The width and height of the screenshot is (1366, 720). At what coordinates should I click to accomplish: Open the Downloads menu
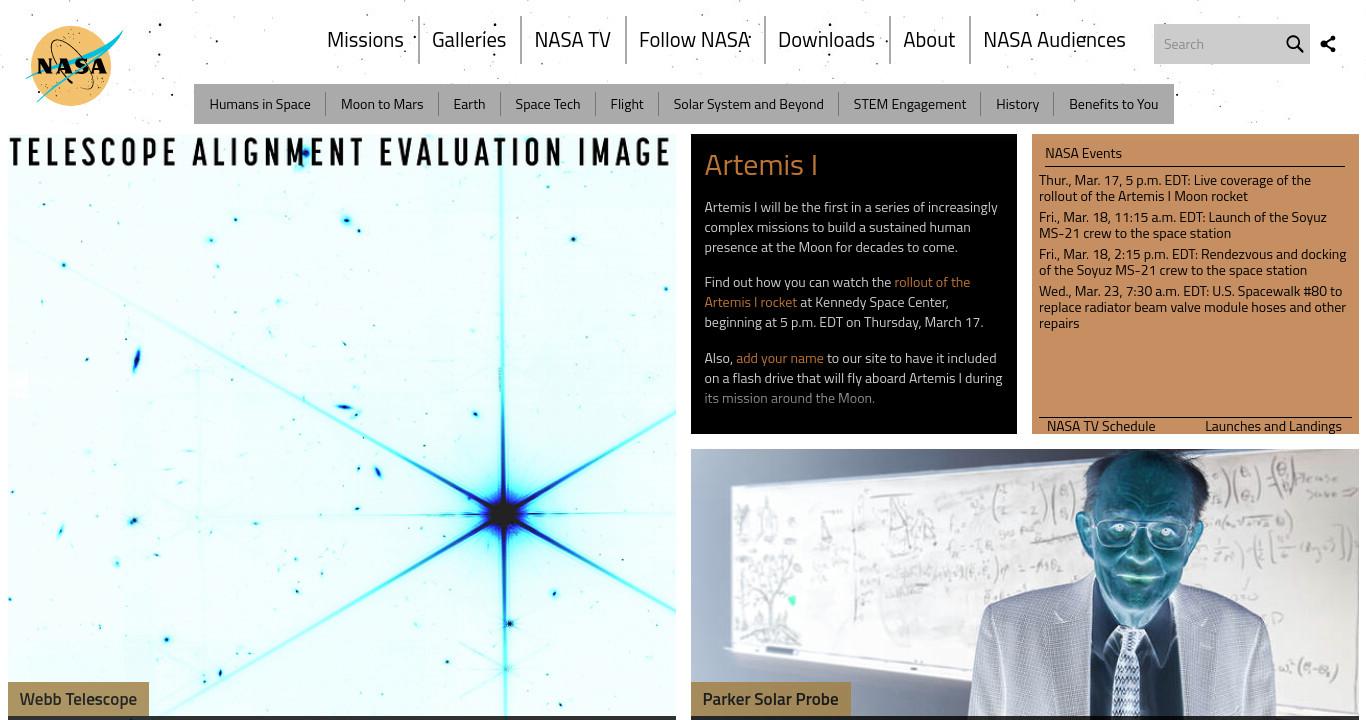[826, 40]
